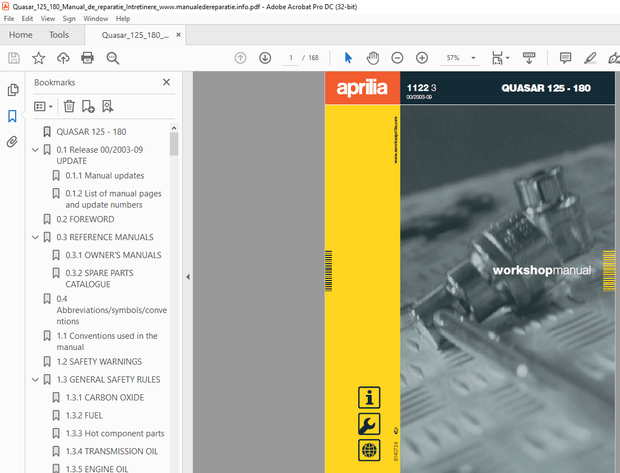Open 1.1 Conventions used in the manual
620x473 pixels.
click(107, 341)
